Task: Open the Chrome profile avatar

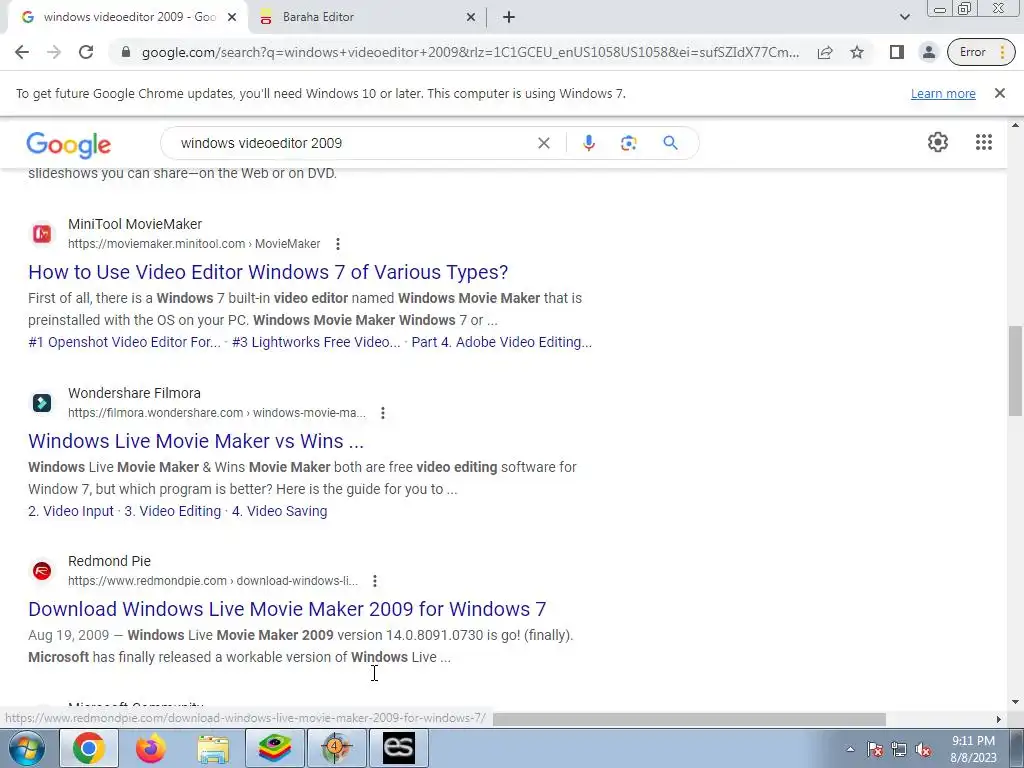Action: coord(928,52)
